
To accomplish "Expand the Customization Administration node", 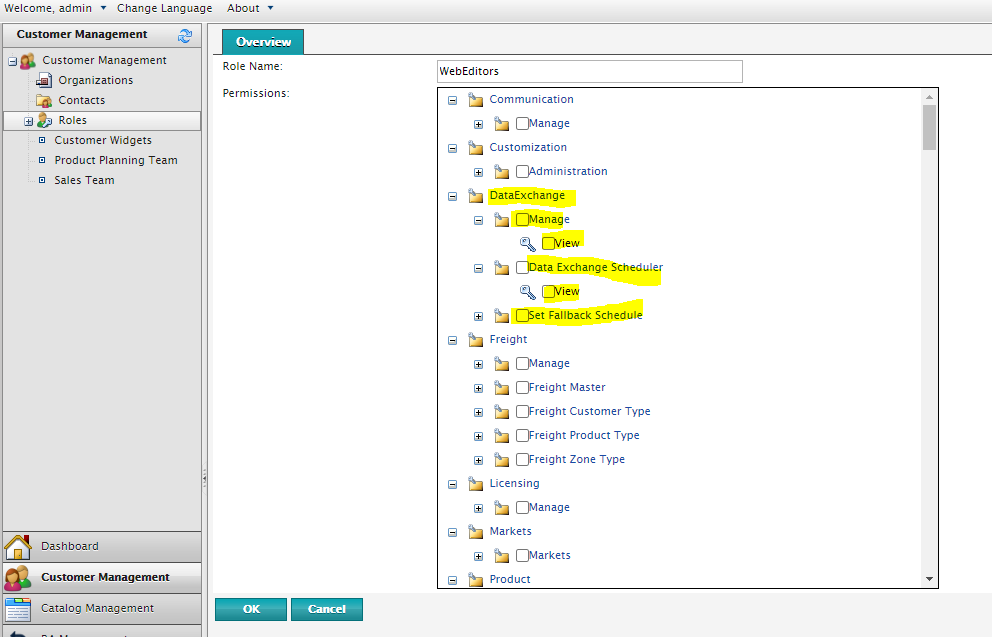I will (x=478, y=172).
